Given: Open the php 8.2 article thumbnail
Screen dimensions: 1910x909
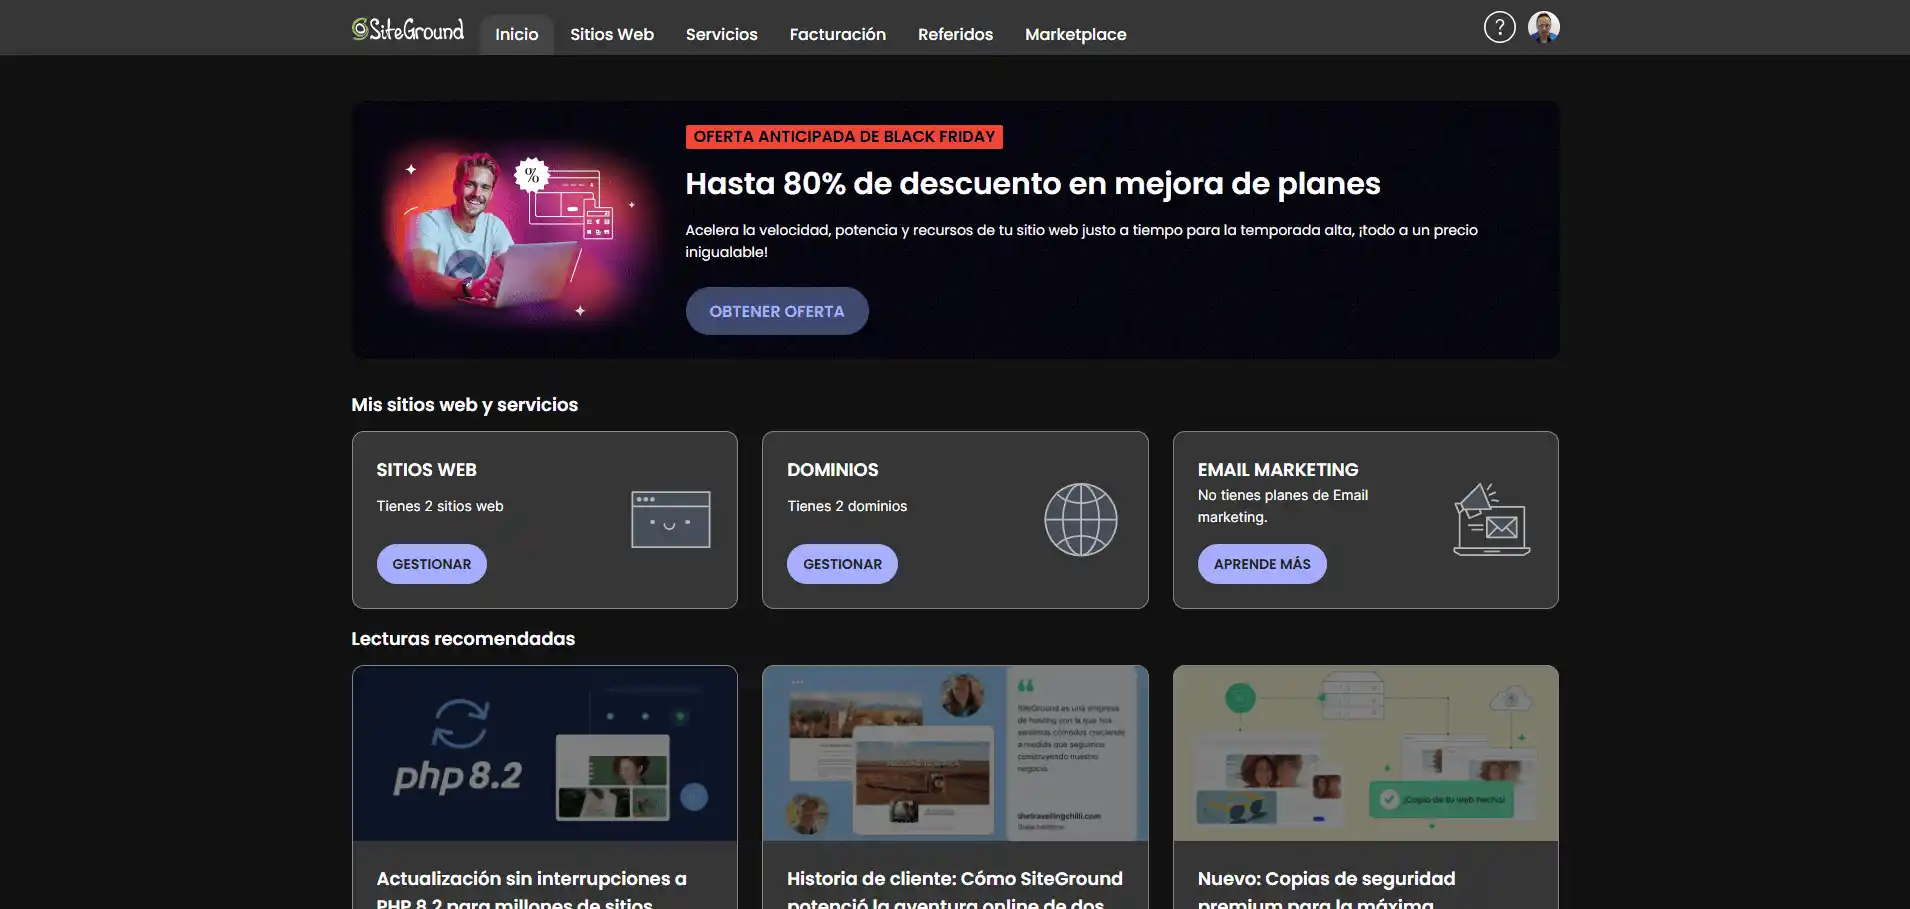Looking at the screenshot, I should [x=545, y=753].
